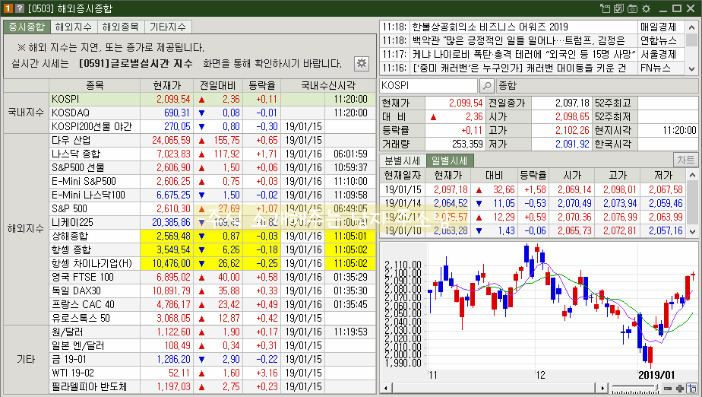Screen dimensions: 702x397
Task: Click the orange number 1 icon in title bar
Action: click(x=8, y=9)
